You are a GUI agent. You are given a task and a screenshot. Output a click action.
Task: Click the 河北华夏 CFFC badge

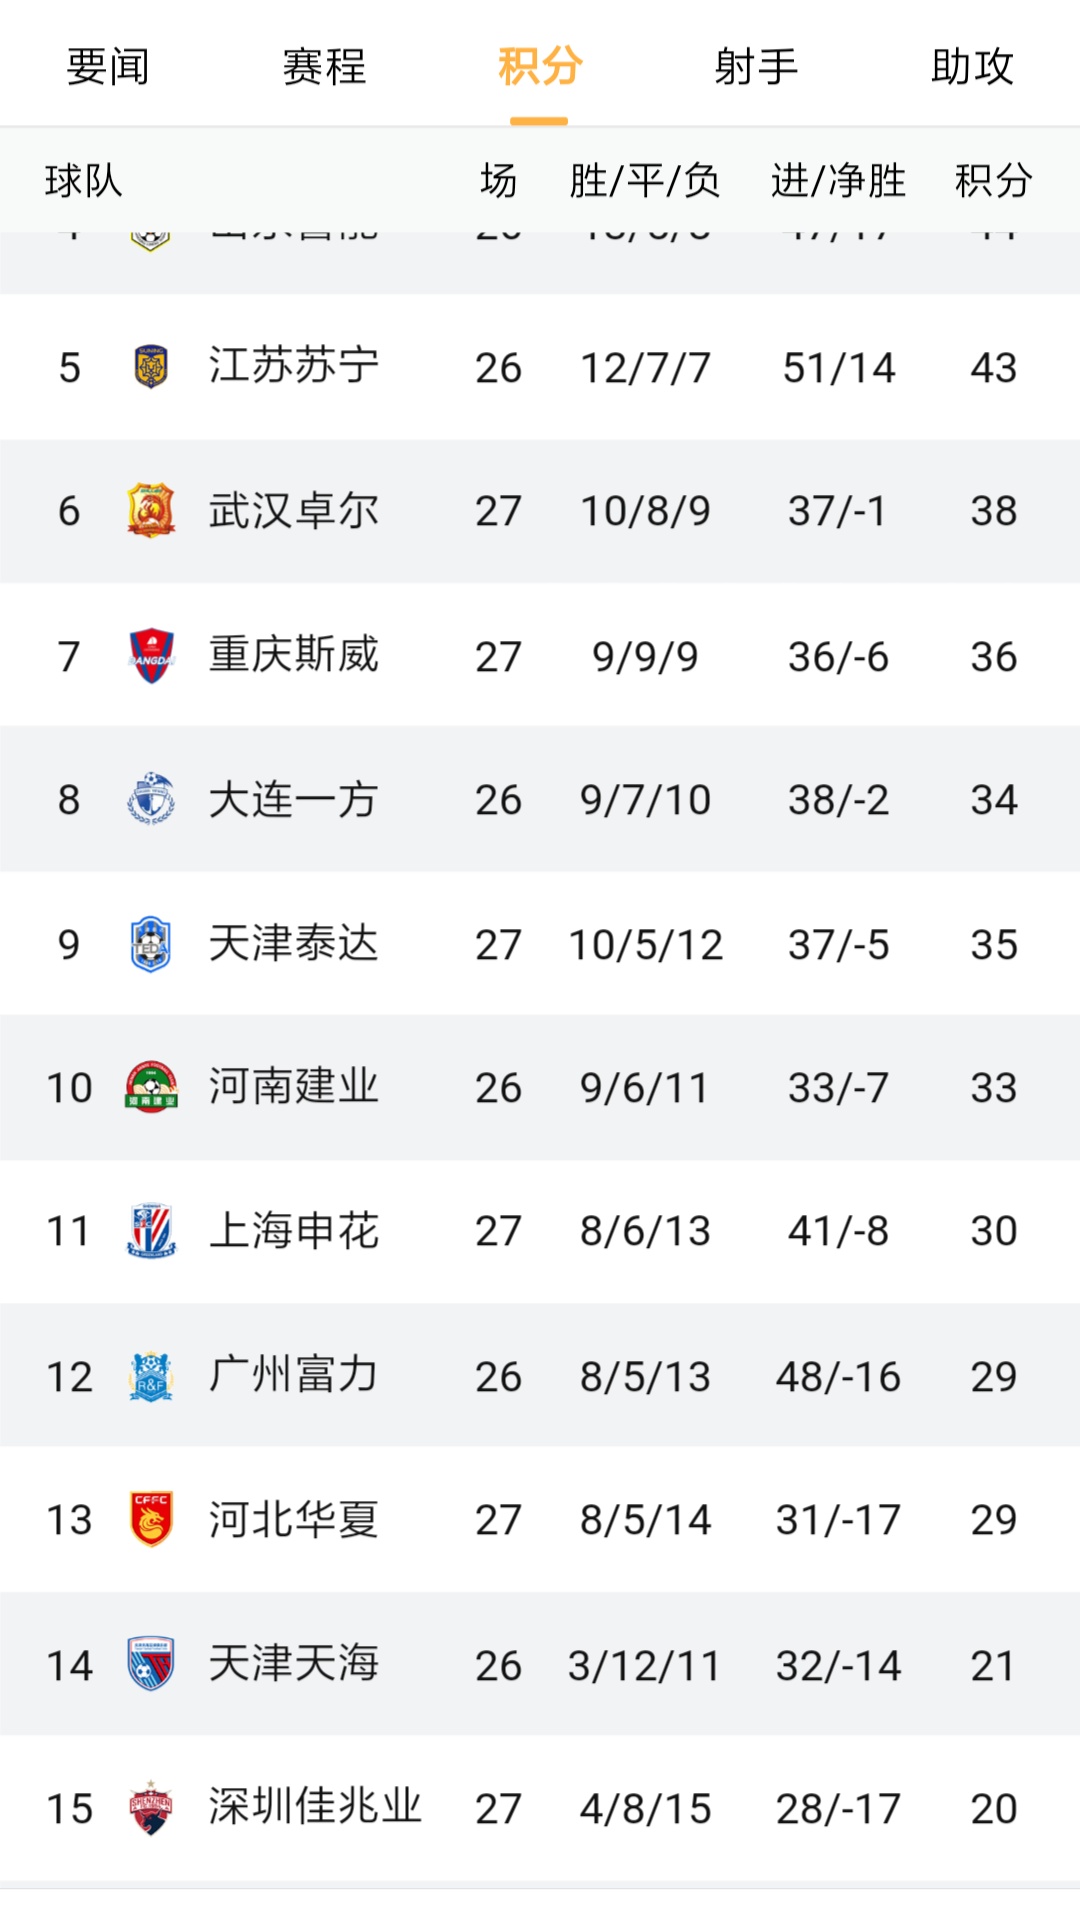[x=150, y=1519]
